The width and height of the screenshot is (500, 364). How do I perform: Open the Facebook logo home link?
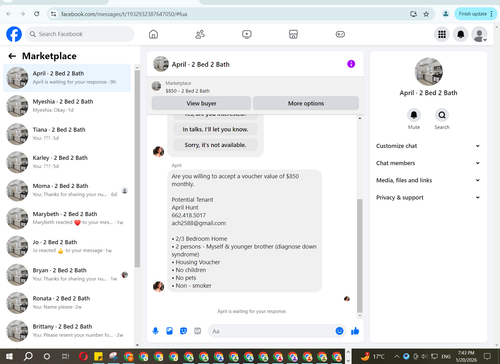[x=14, y=34]
